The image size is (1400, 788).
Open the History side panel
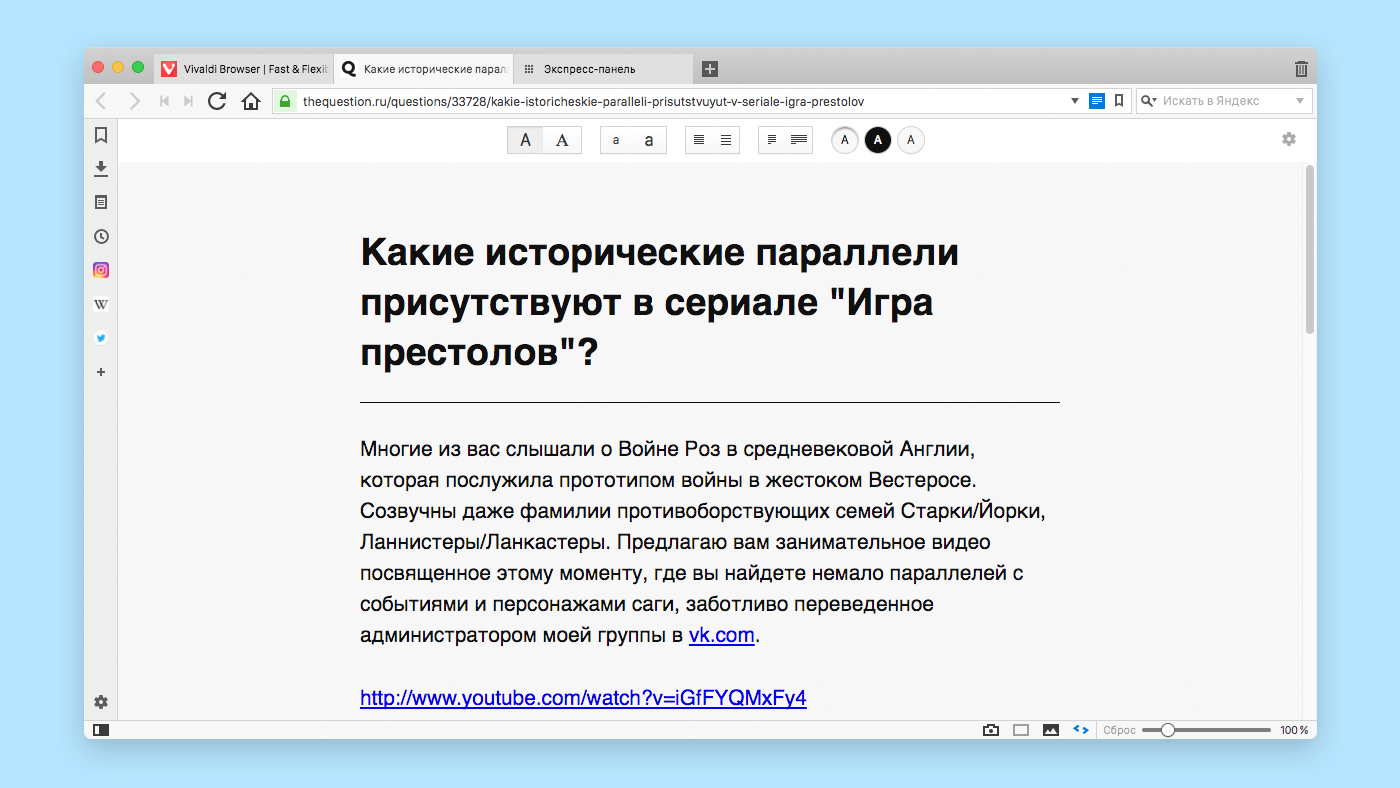101,237
